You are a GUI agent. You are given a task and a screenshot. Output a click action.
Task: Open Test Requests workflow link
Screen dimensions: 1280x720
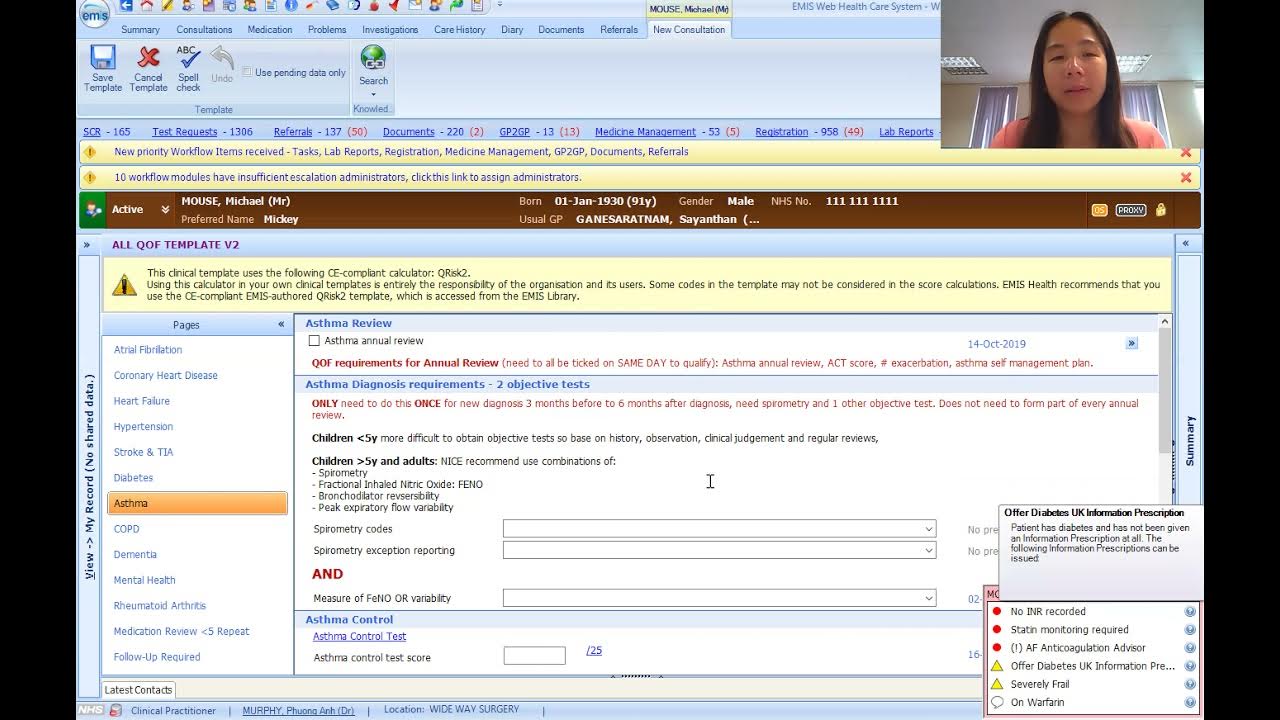tap(184, 132)
